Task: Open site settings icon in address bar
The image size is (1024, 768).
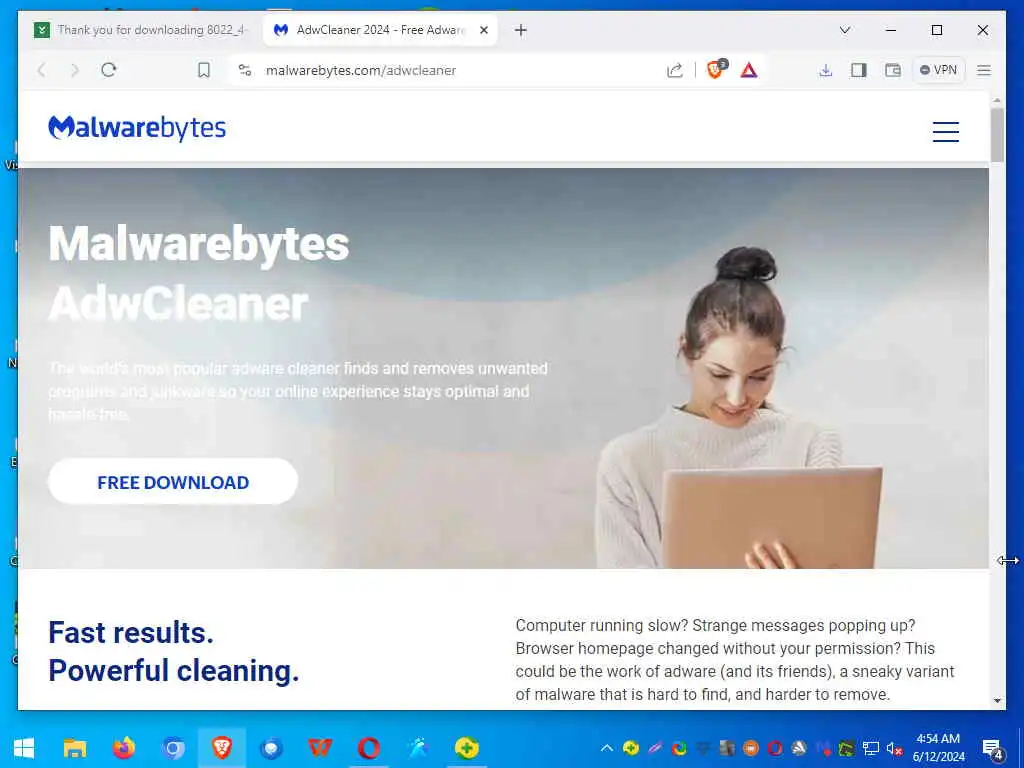Action: click(245, 70)
